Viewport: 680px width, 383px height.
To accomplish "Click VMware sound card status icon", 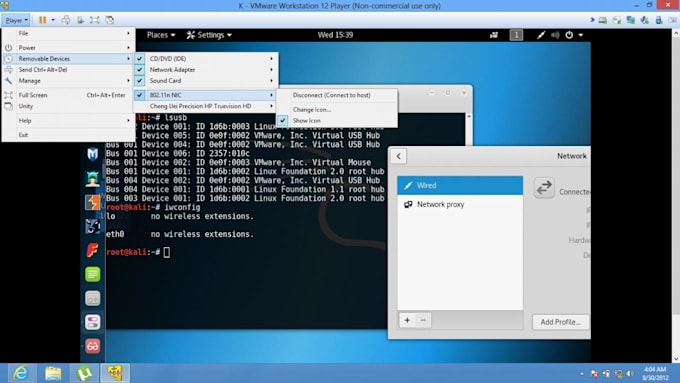I will pos(645,20).
